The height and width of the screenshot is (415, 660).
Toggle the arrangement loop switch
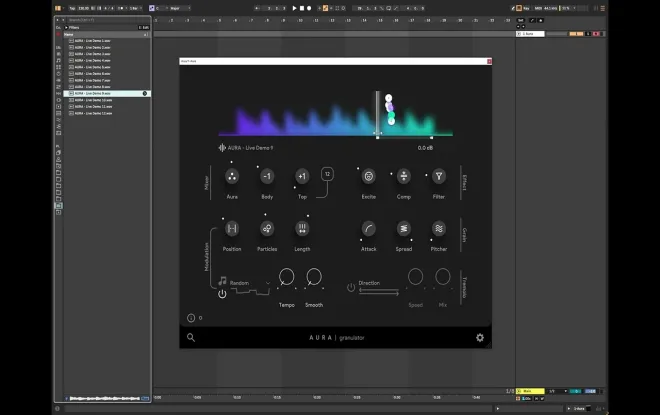tap(389, 8)
